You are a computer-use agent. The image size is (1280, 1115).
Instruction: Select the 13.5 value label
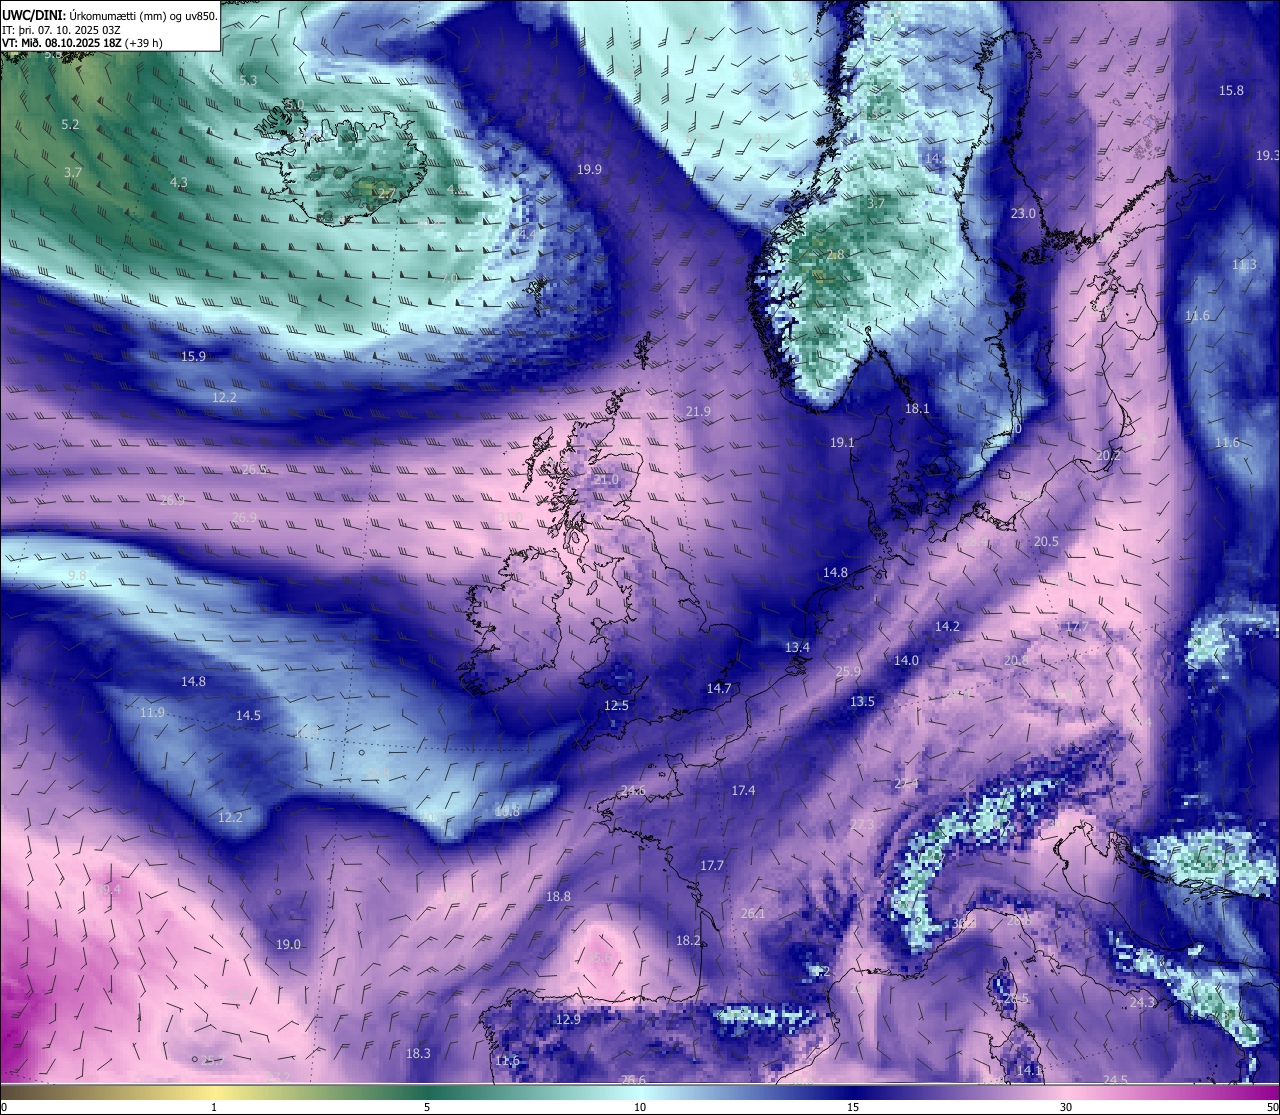862,702
